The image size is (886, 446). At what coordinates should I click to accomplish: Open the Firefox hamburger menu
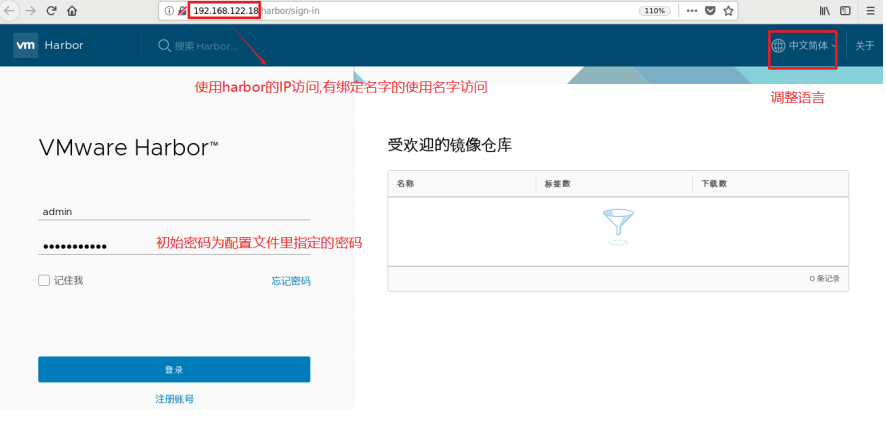pos(870,11)
